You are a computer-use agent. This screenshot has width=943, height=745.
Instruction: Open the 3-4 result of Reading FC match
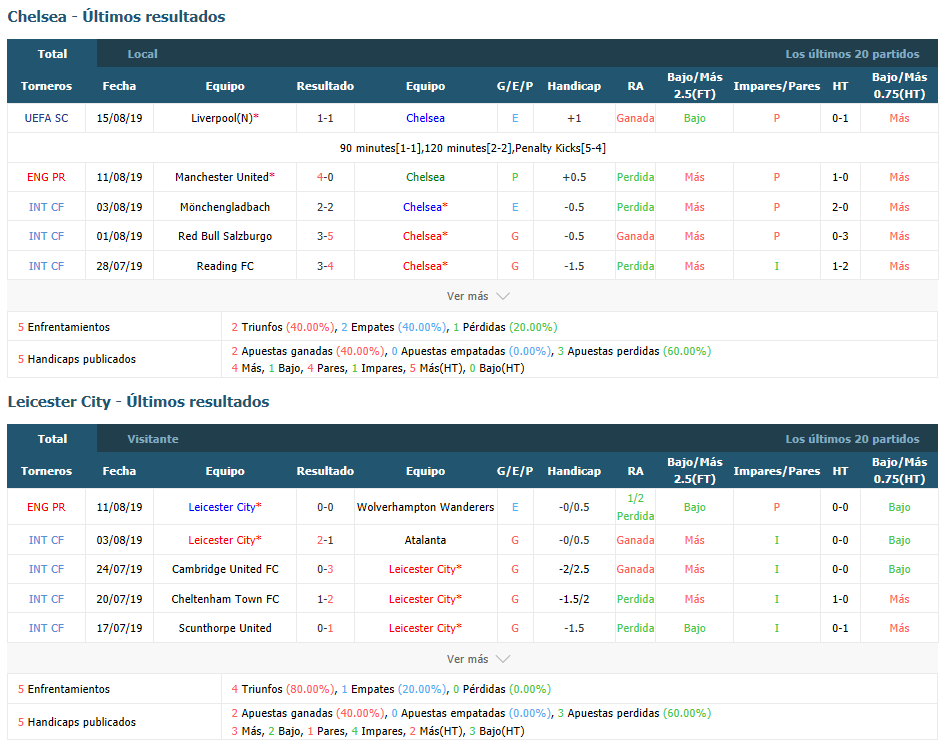[325, 266]
